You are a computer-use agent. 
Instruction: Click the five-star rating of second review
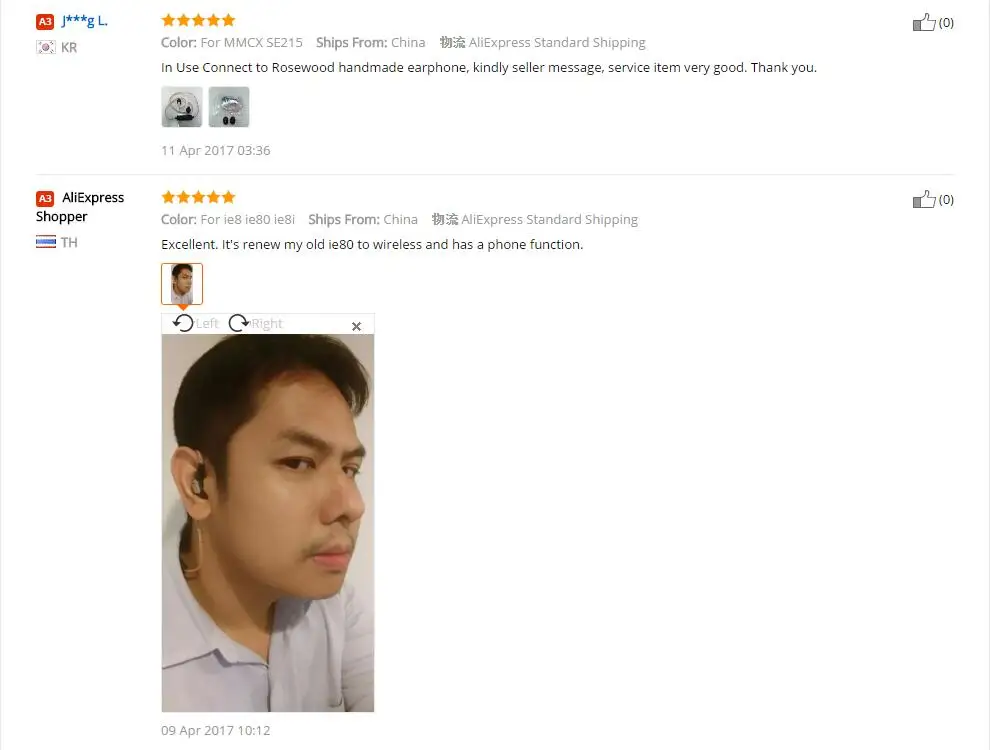coord(198,197)
